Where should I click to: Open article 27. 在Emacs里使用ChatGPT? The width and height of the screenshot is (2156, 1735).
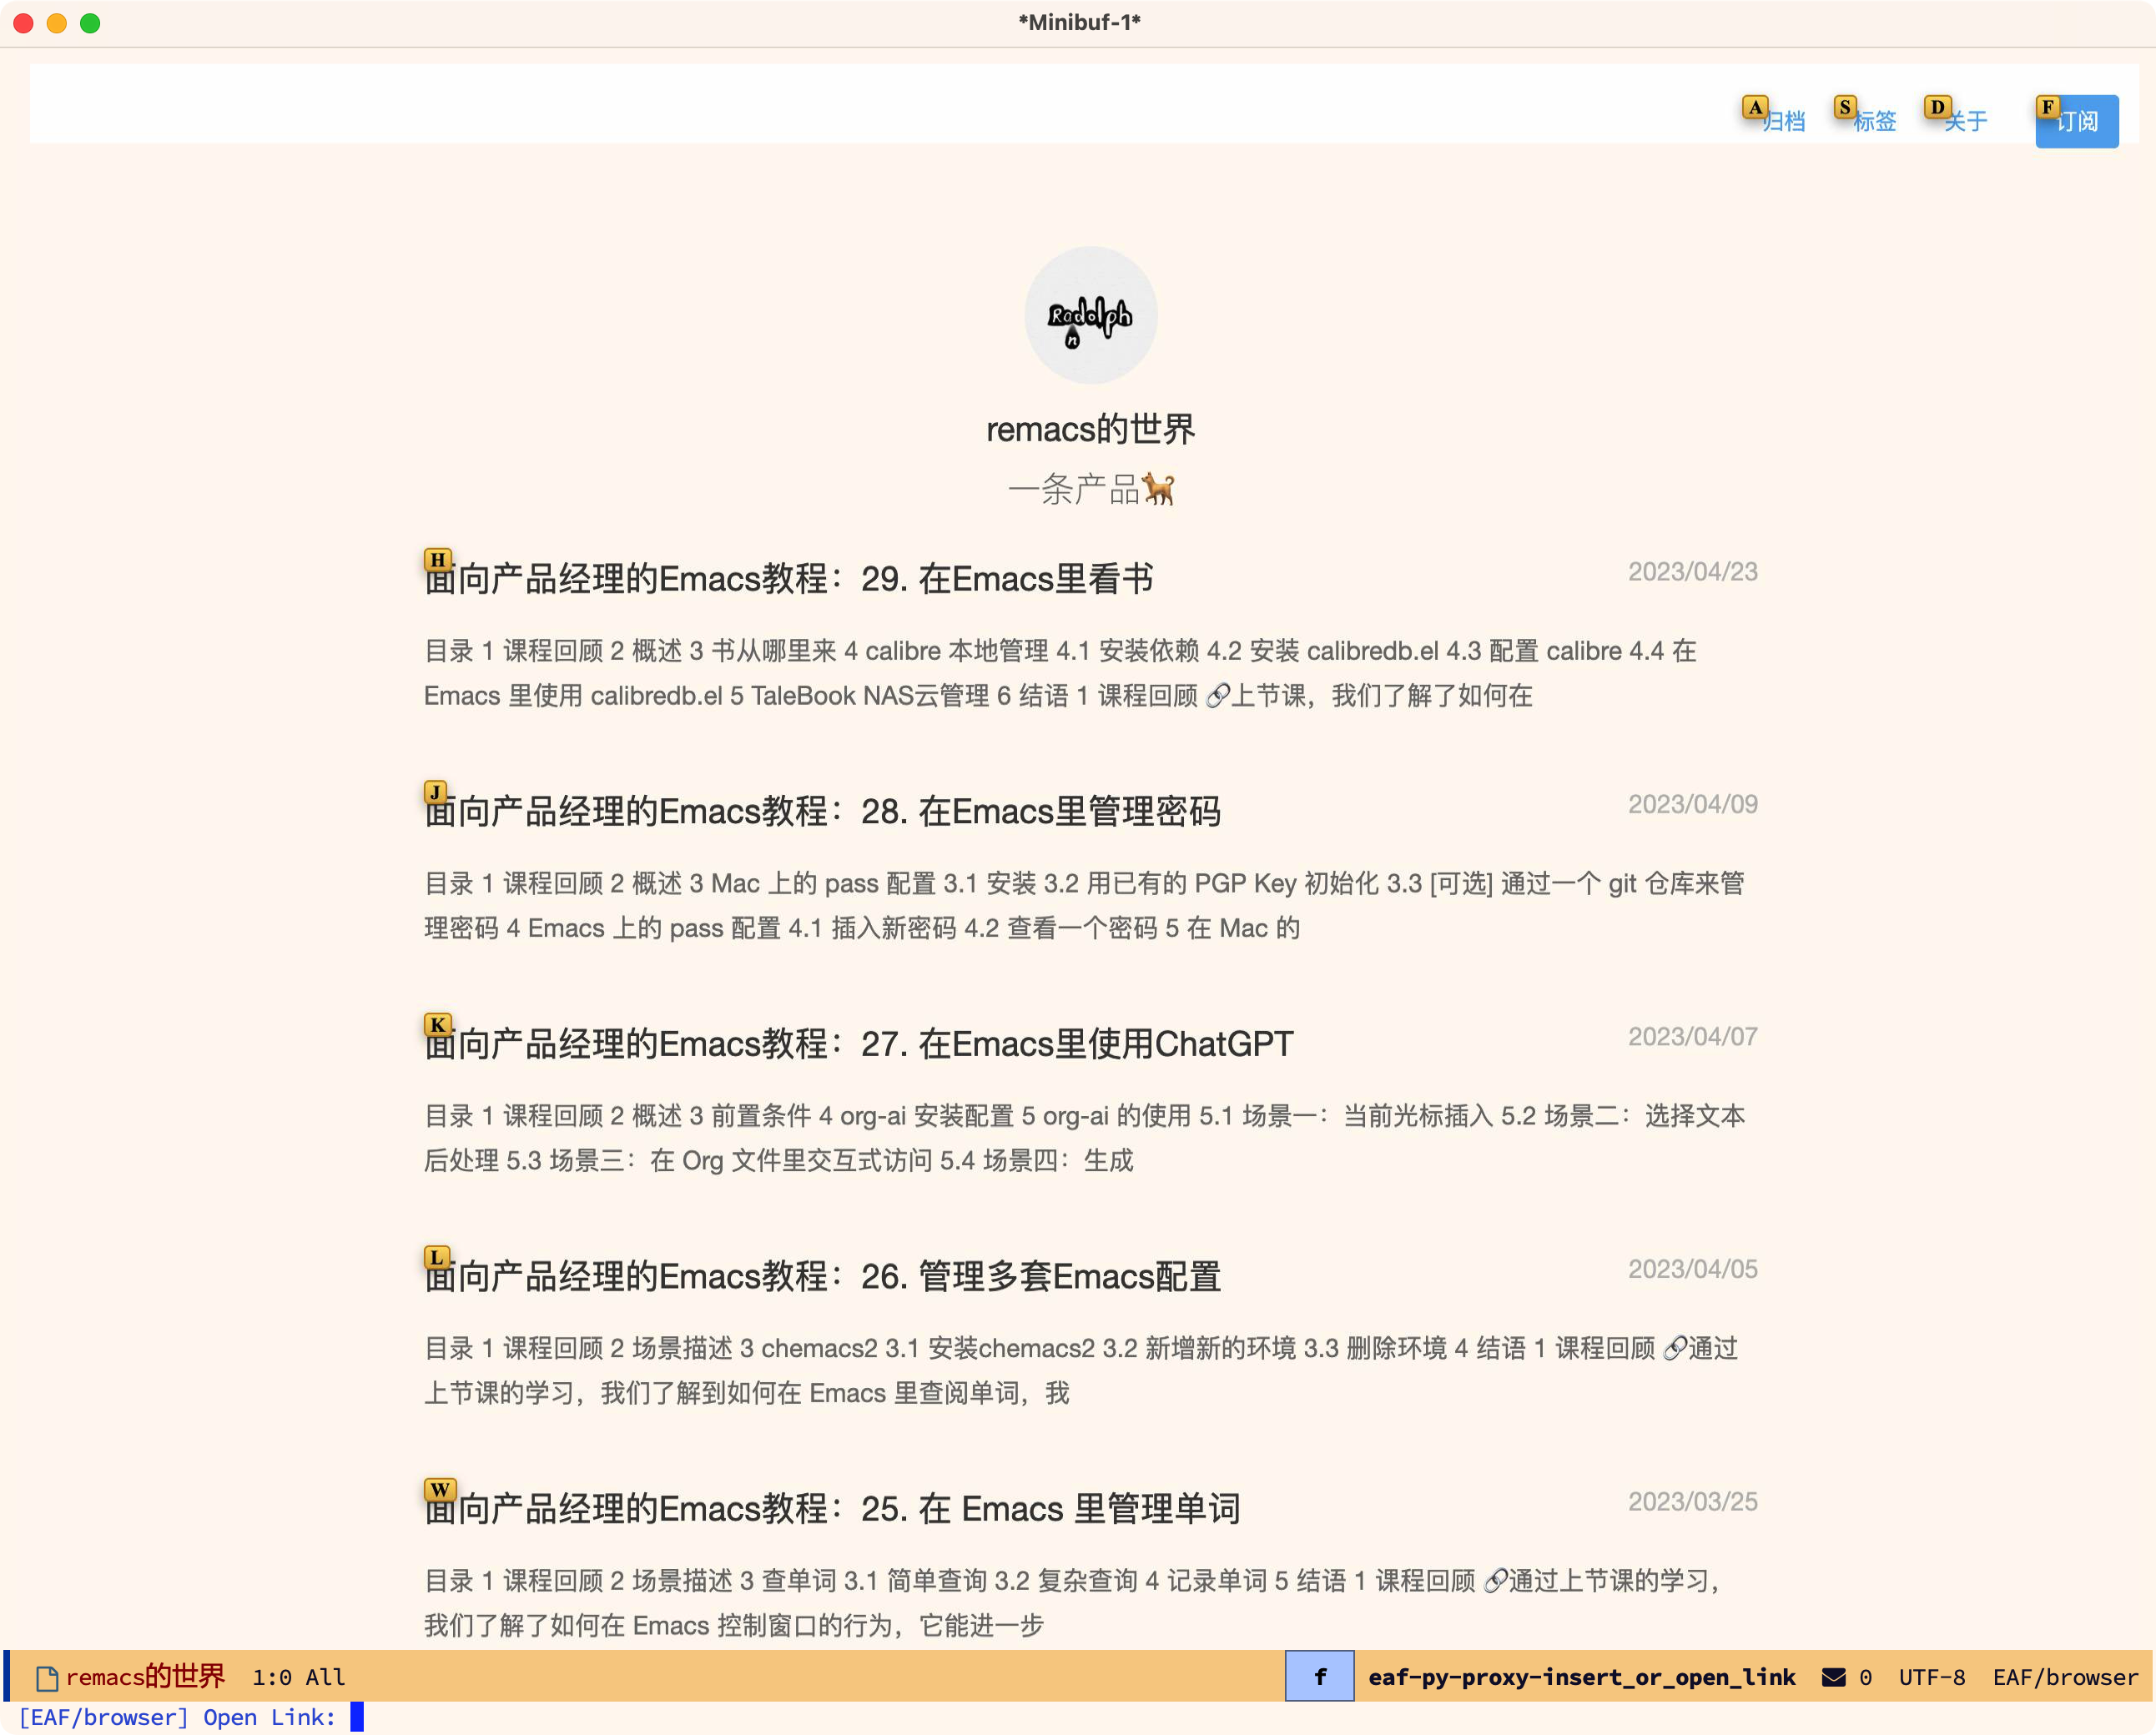[x=859, y=1043]
